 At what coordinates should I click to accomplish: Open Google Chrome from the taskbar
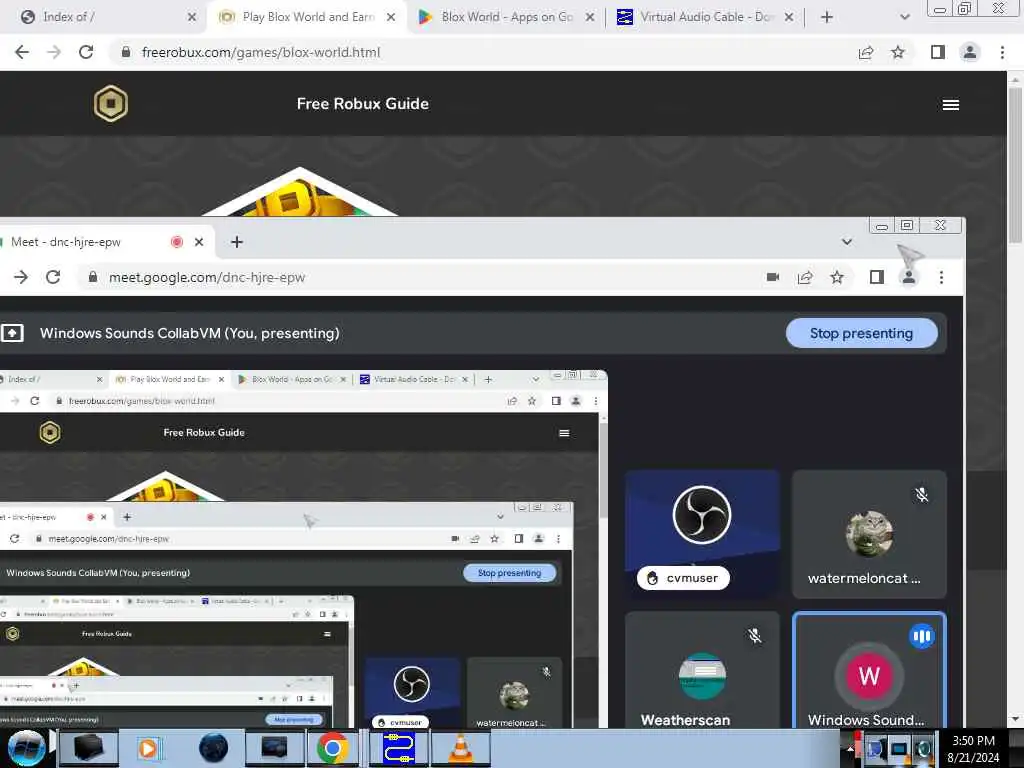[332, 748]
